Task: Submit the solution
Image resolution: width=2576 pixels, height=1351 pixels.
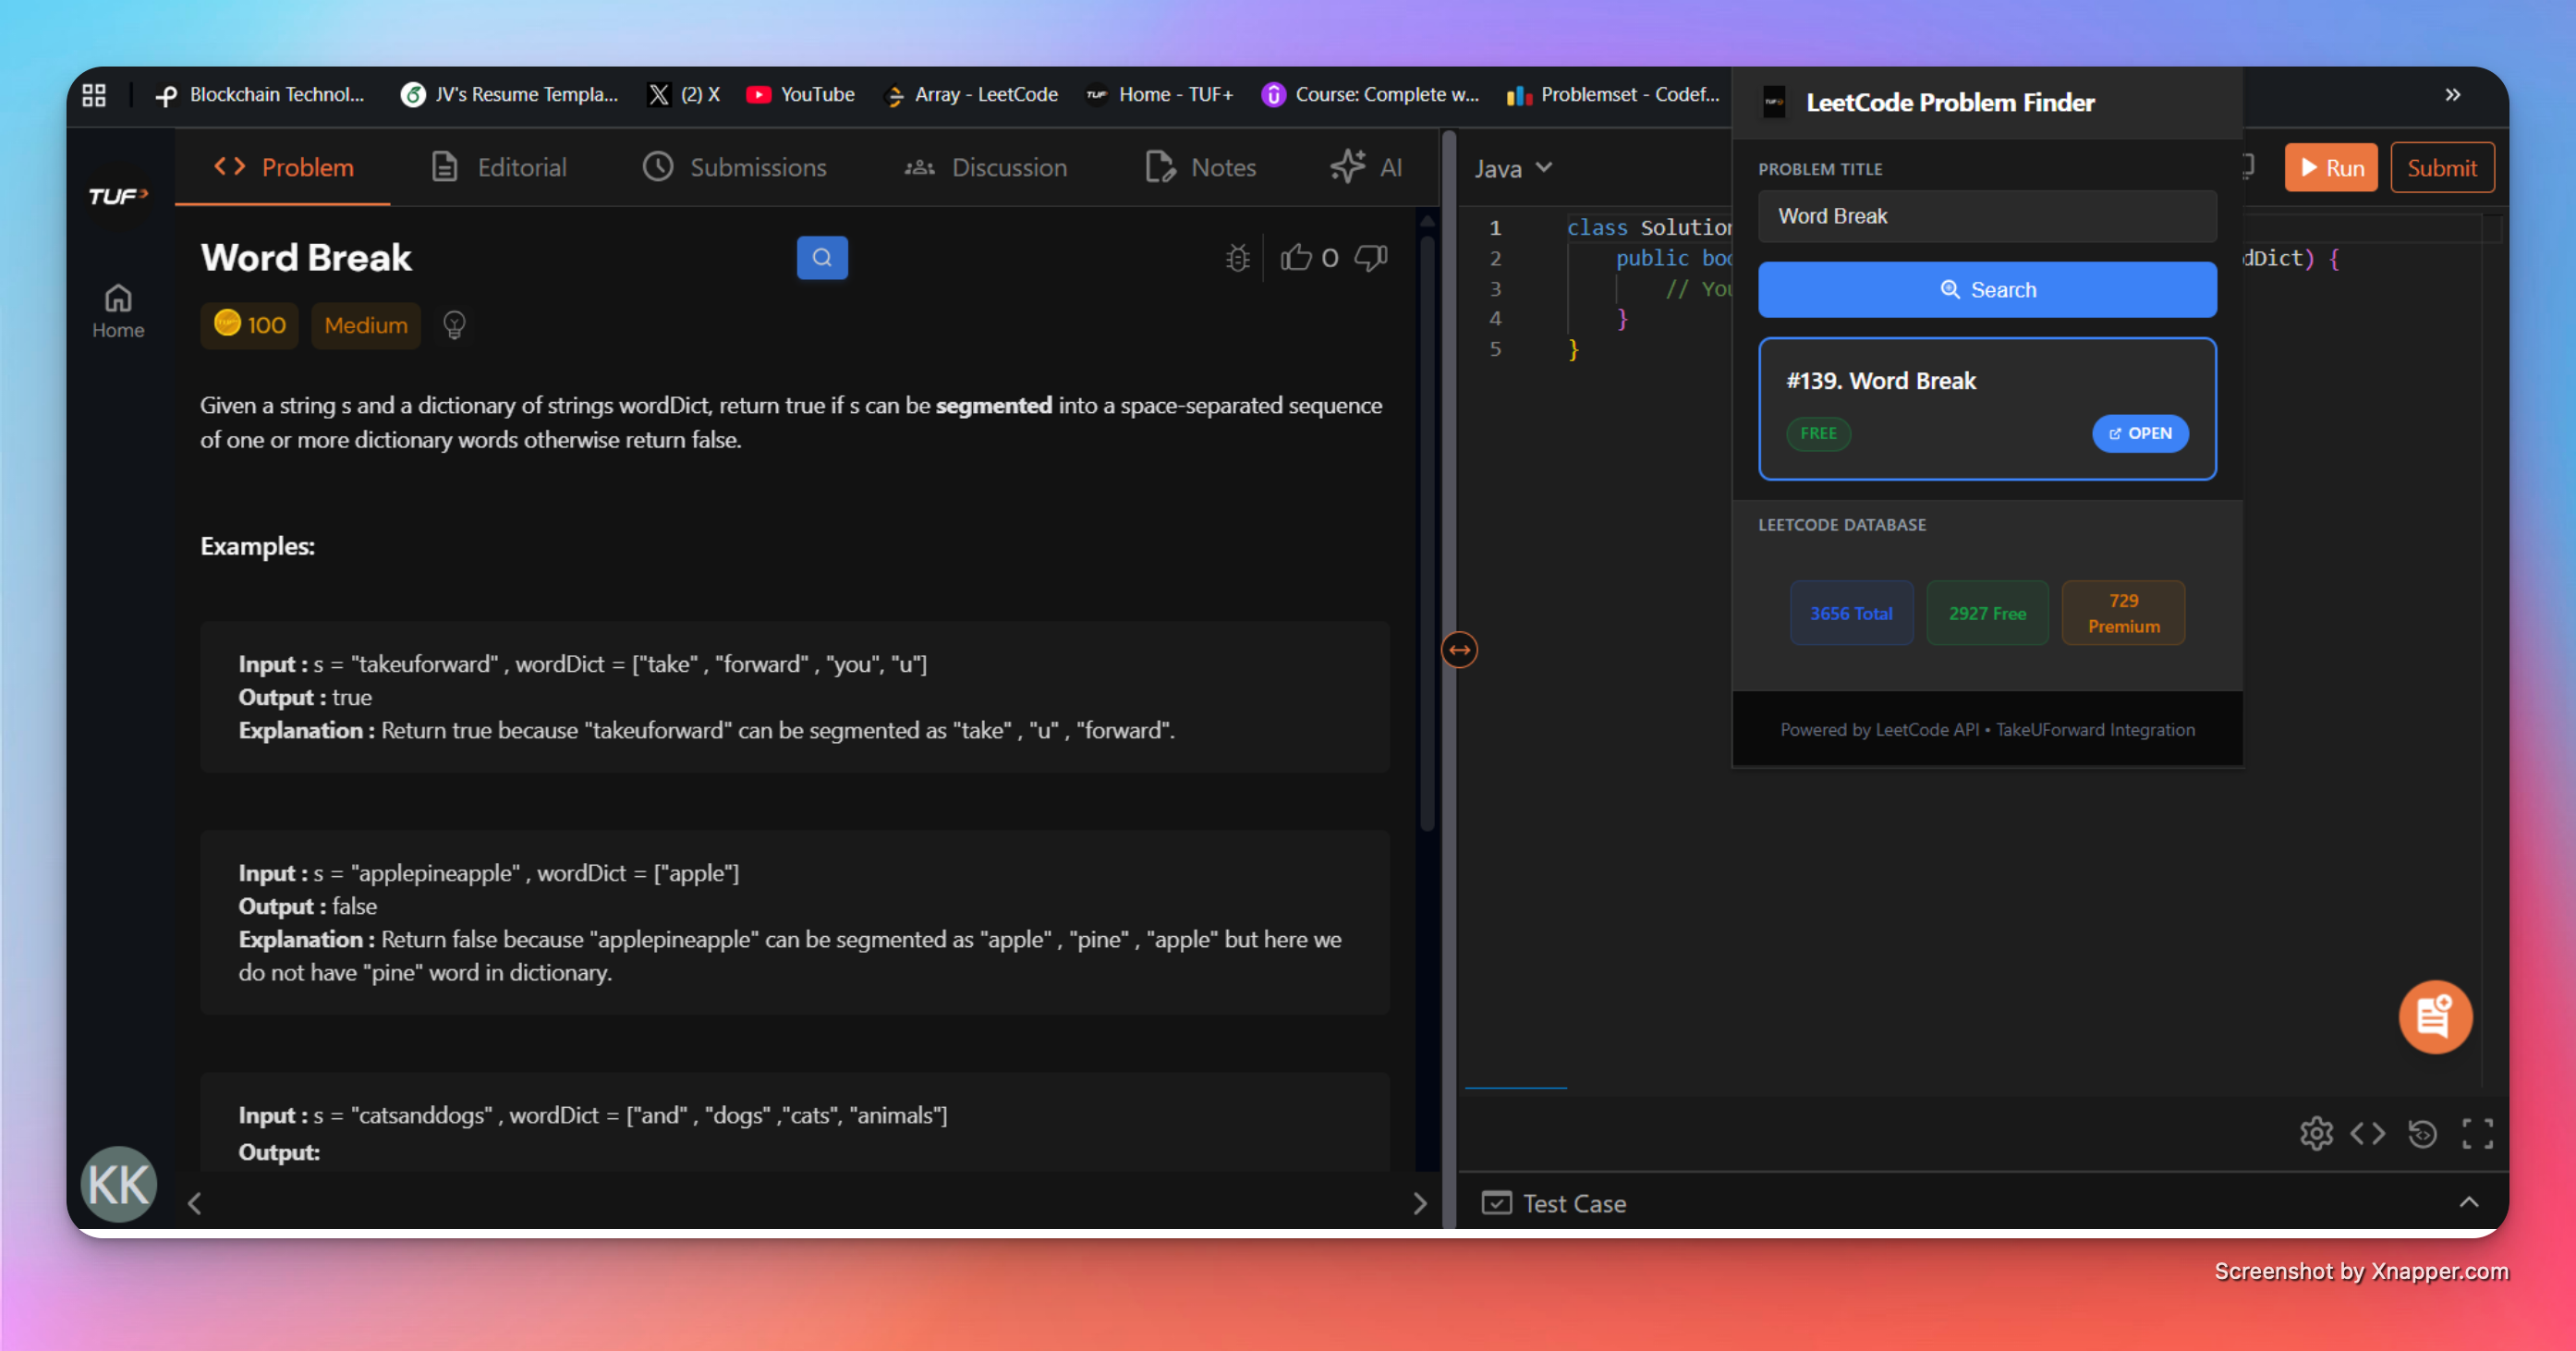Action: pos(2442,167)
